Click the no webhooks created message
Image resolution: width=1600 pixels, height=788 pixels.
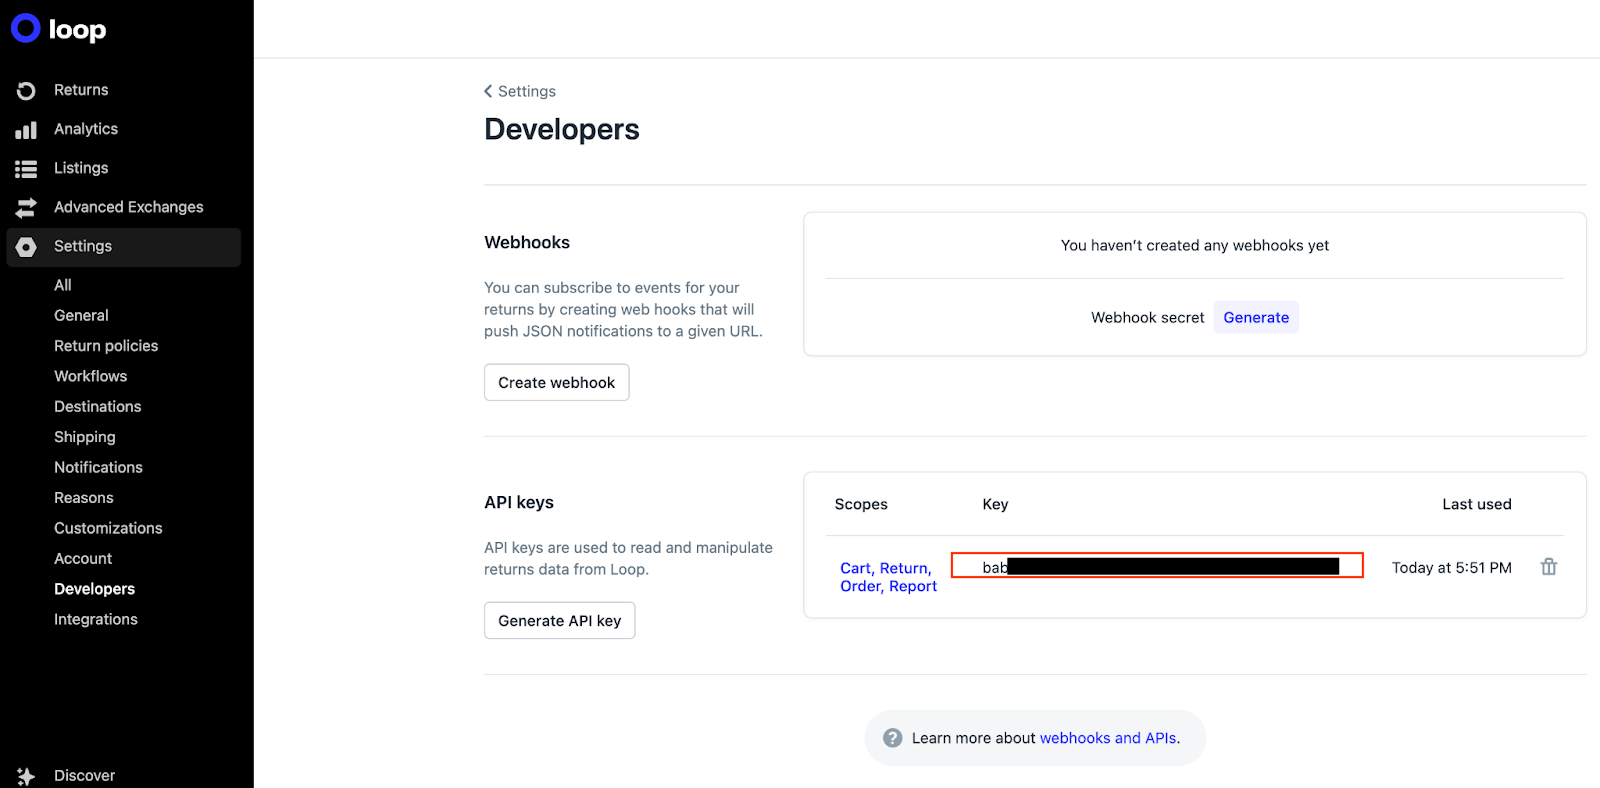(1195, 245)
